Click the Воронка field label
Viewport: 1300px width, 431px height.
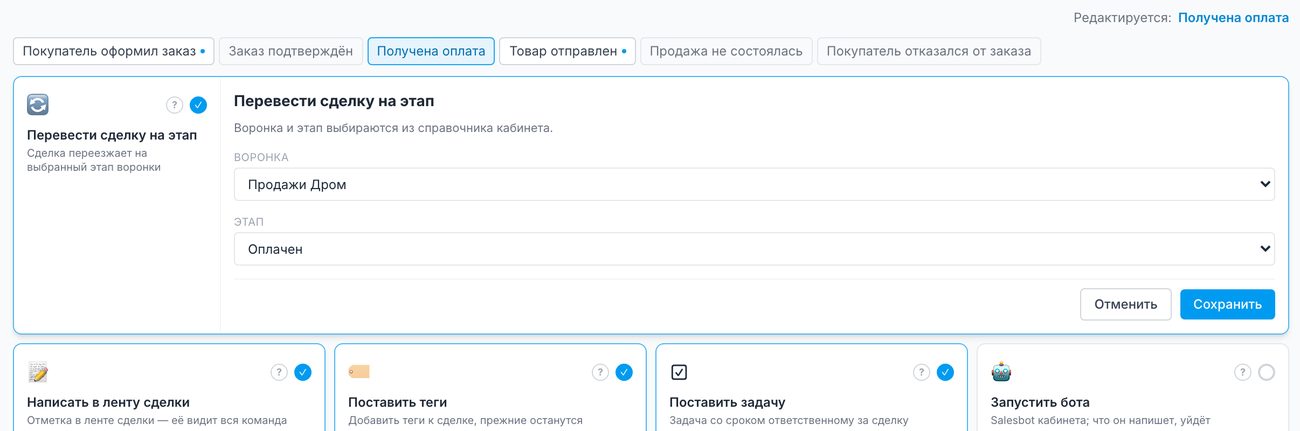pos(261,157)
